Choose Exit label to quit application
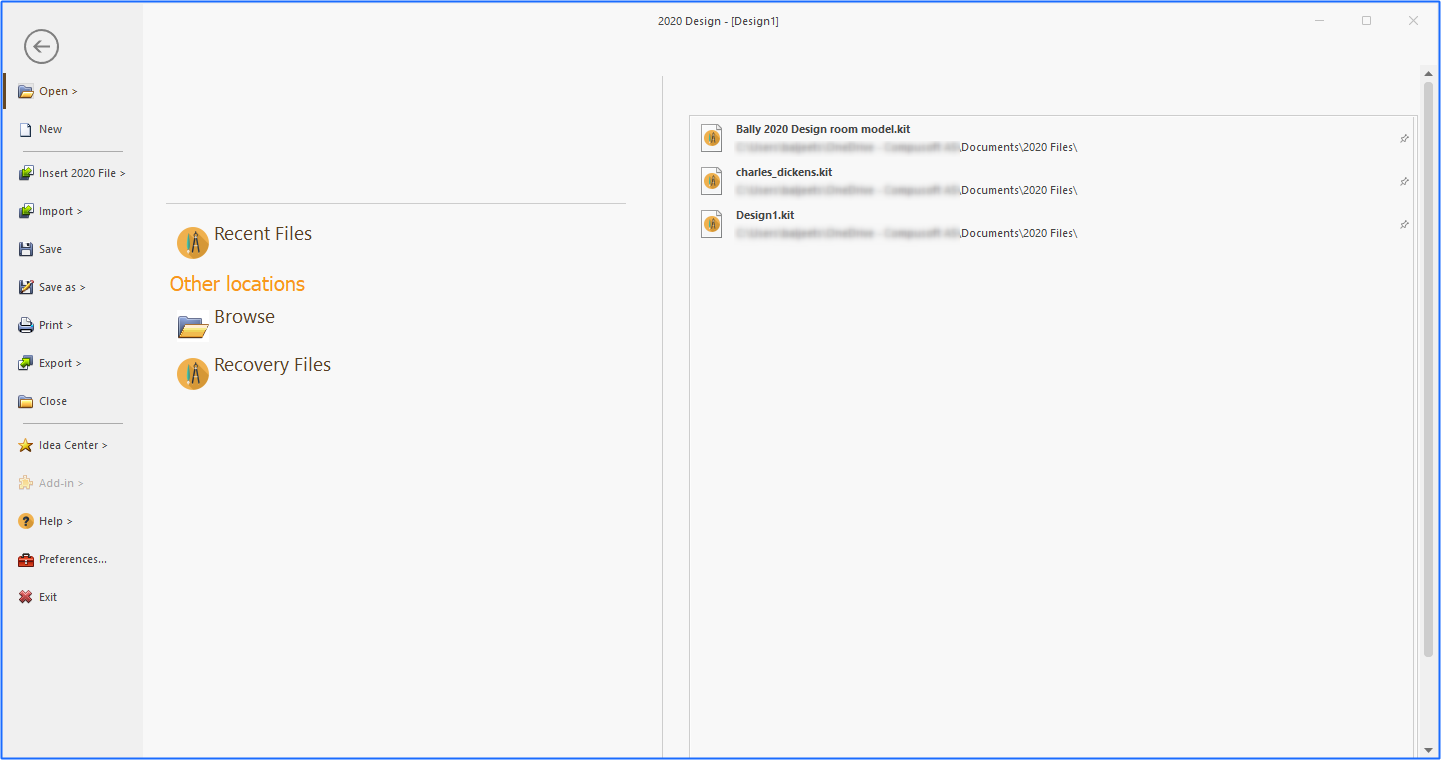 click(x=48, y=597)
